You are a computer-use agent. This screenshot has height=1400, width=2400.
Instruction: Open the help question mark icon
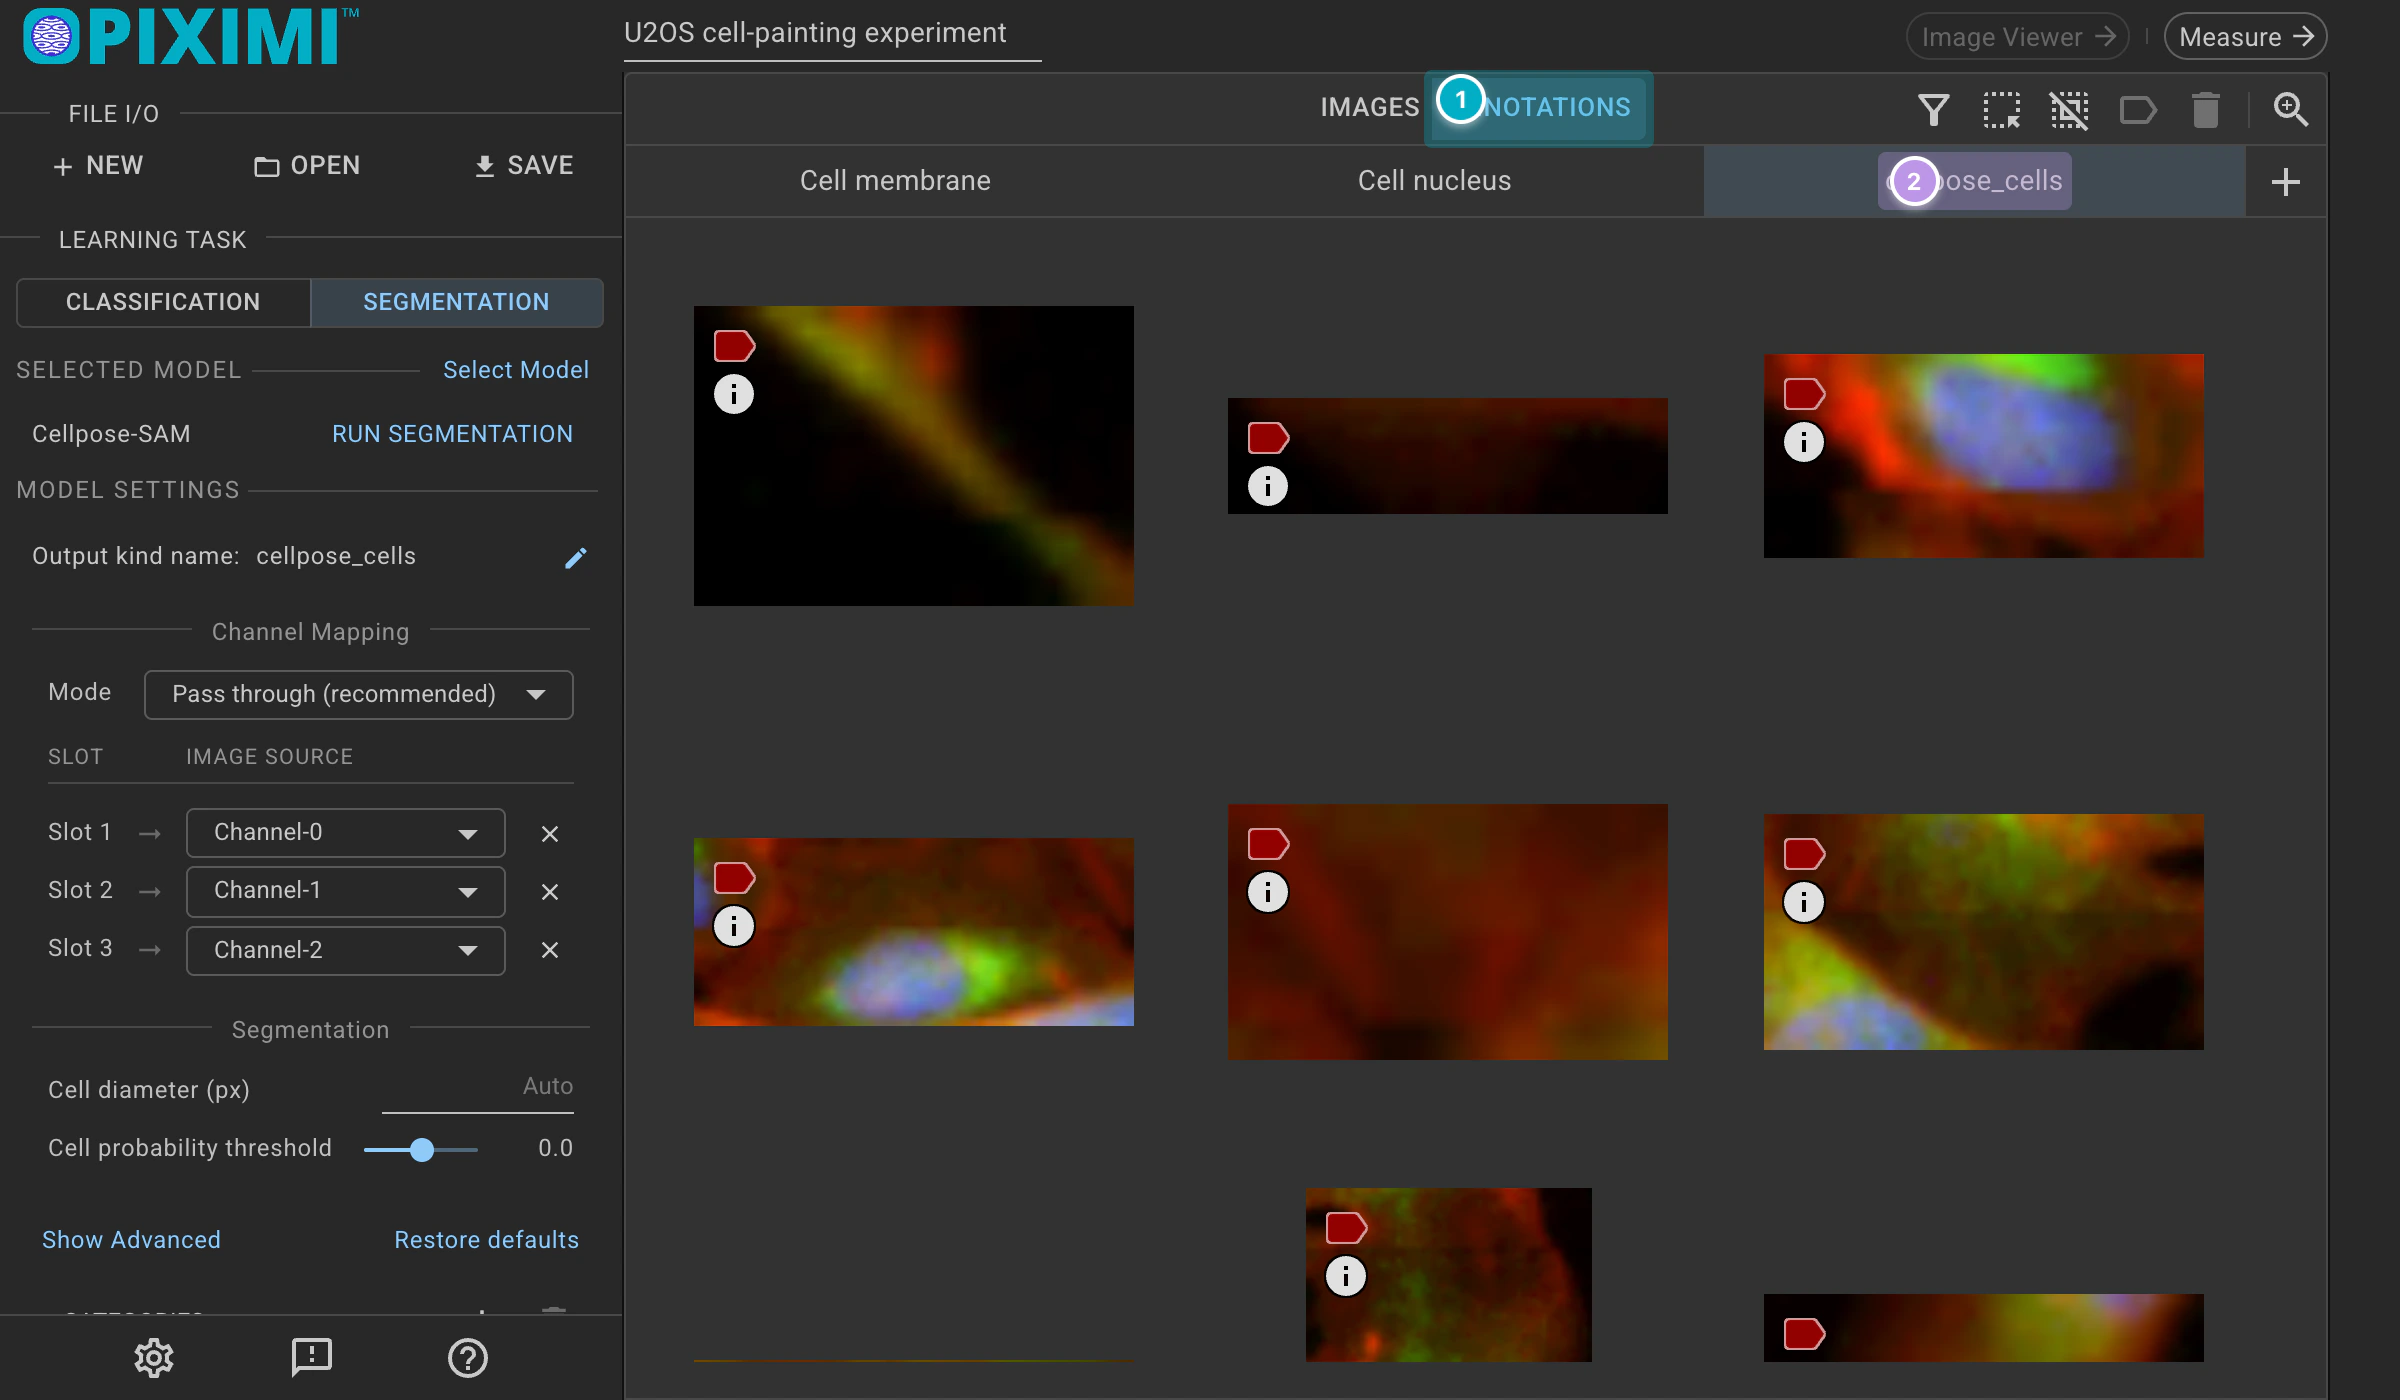pyautogui.click(x=467, y=1357)
